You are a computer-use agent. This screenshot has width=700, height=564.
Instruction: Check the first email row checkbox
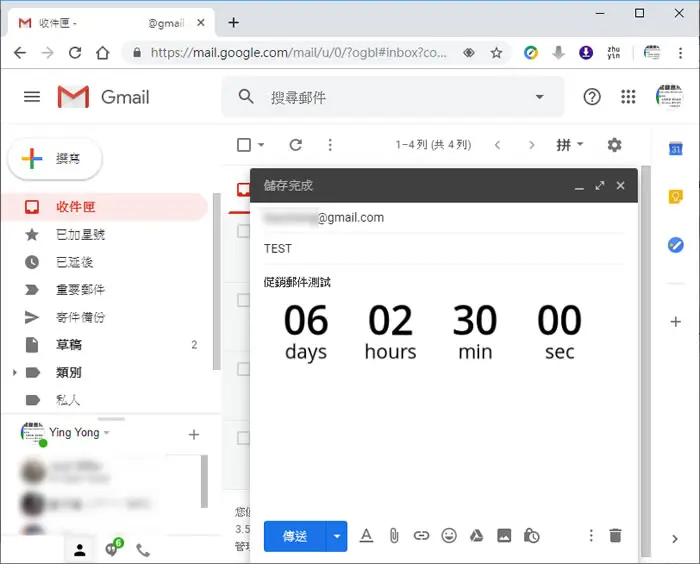click(x=243, y=231)
